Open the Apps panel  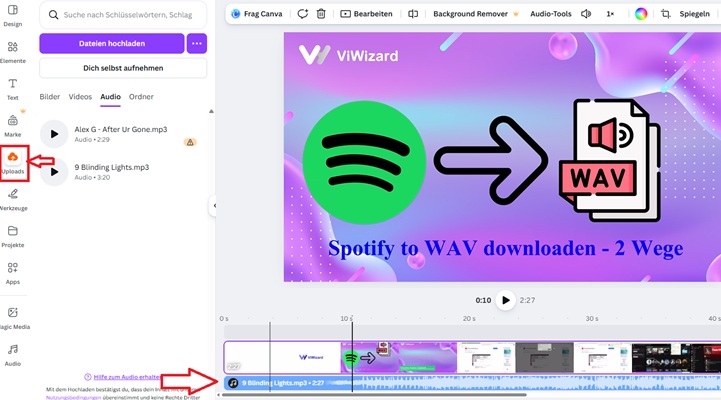(x=12, y=273)
